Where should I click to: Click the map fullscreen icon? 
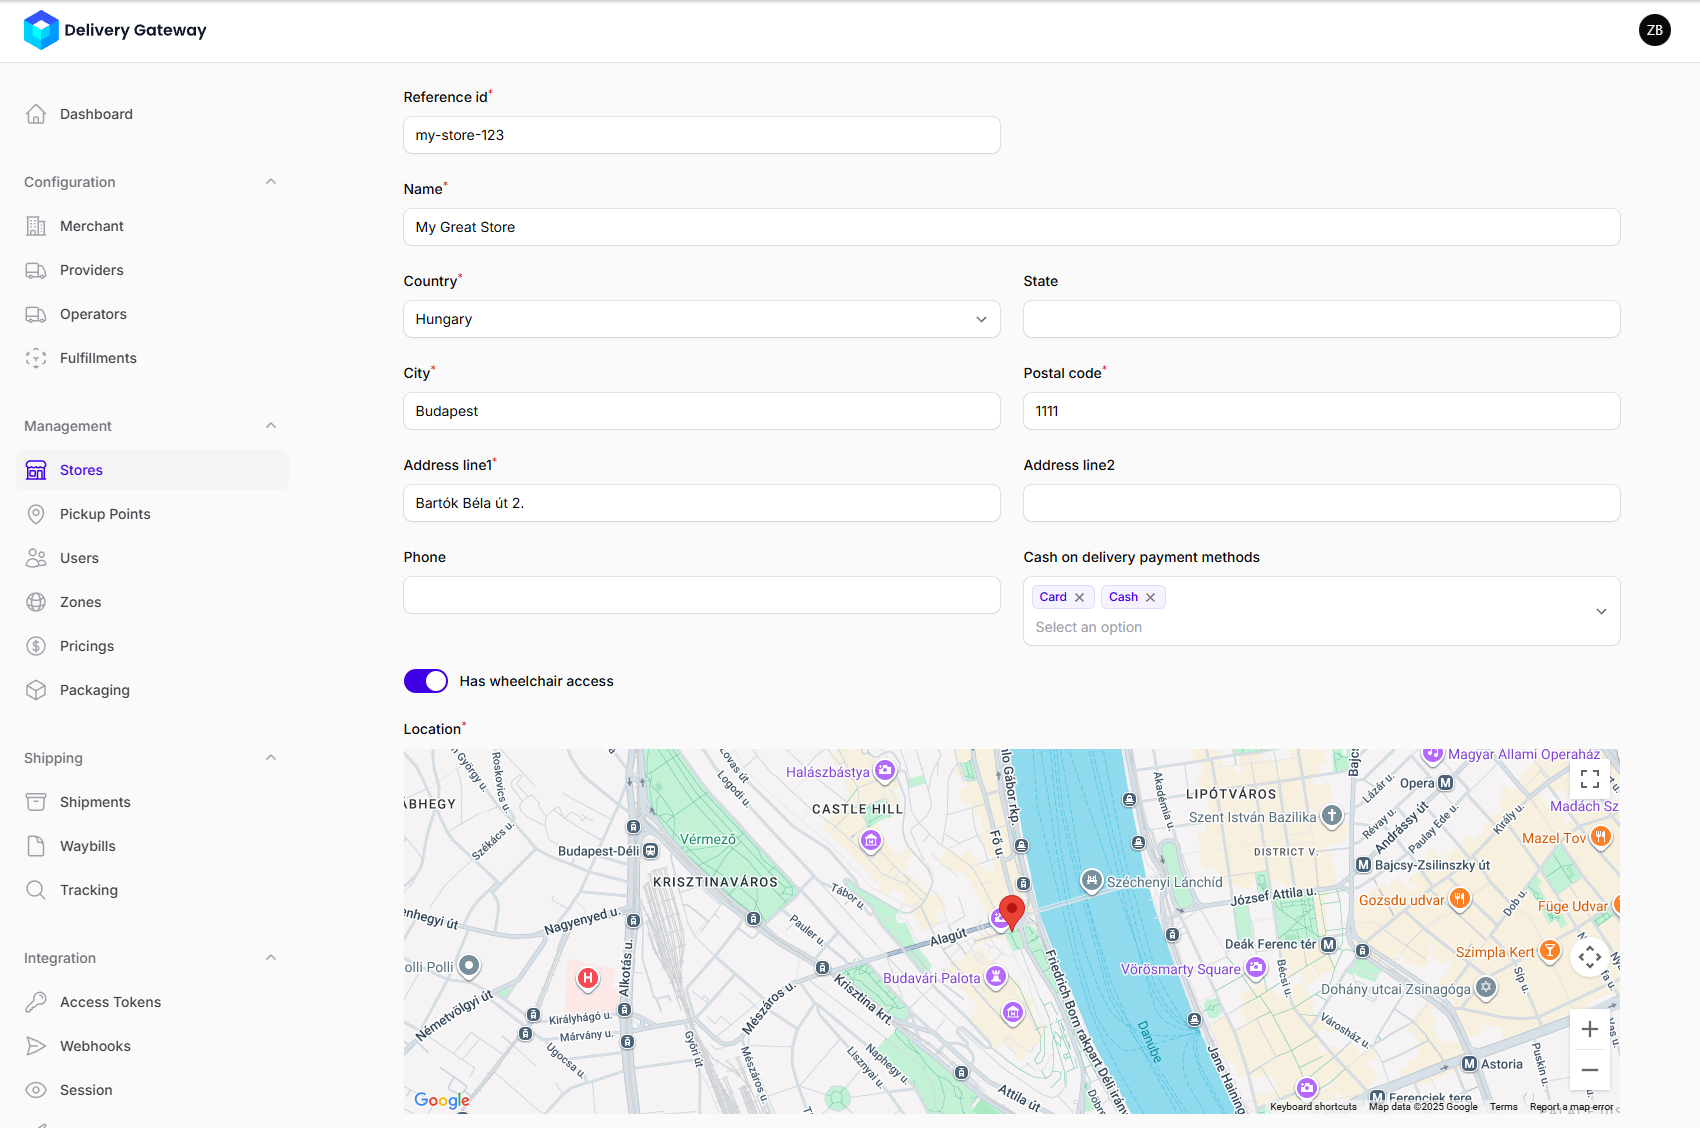pos(1589,779)
